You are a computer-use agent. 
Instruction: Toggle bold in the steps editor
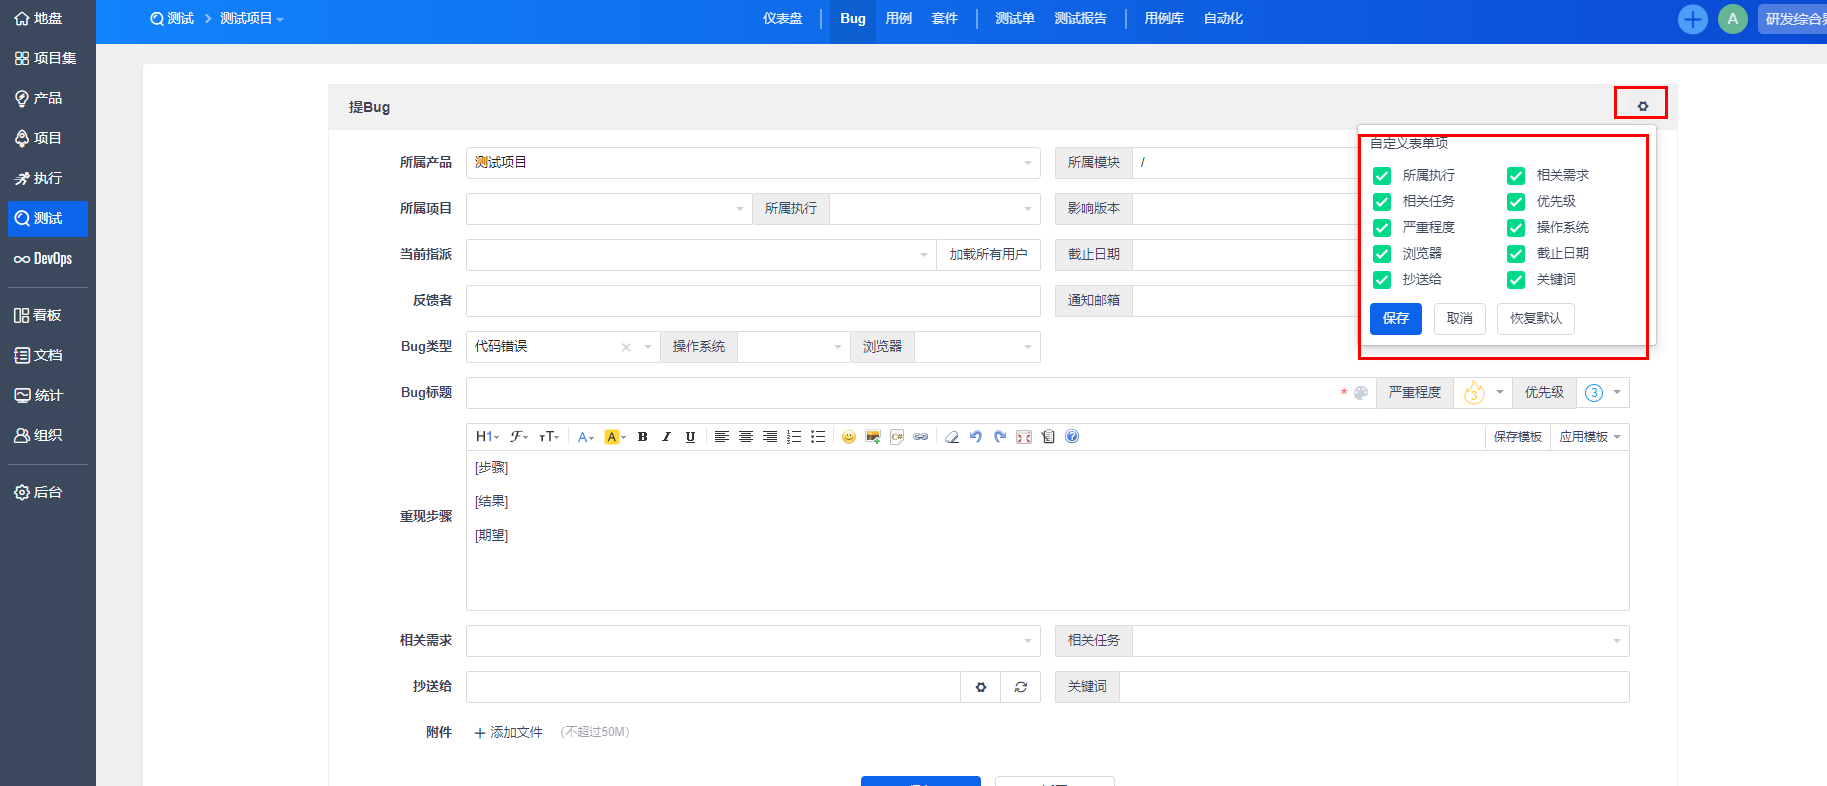642,437
